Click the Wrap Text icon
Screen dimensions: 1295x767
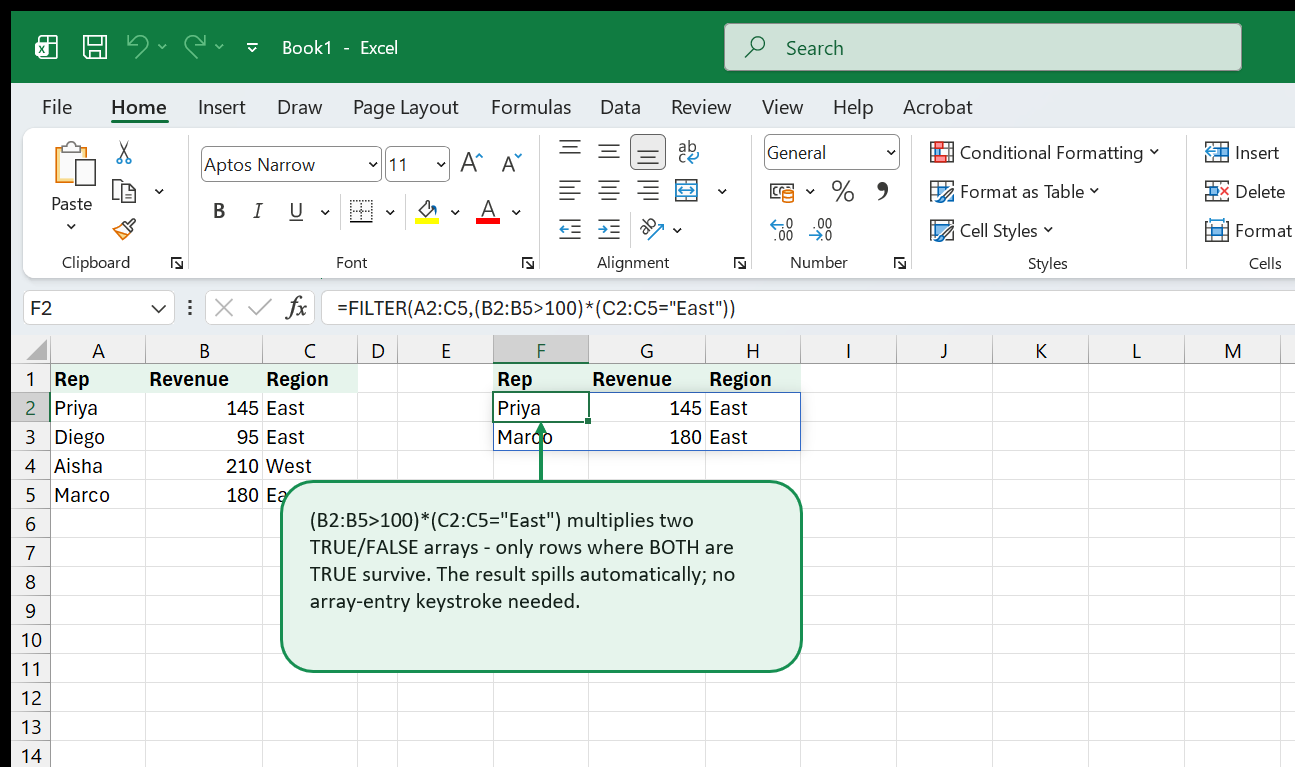click(688, 151)
